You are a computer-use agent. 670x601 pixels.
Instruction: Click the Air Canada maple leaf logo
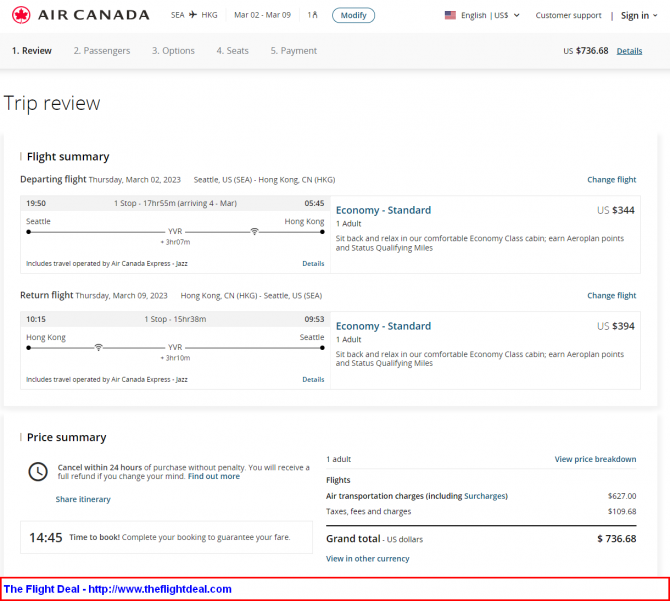pyautogui.click(x=21, y=15)
